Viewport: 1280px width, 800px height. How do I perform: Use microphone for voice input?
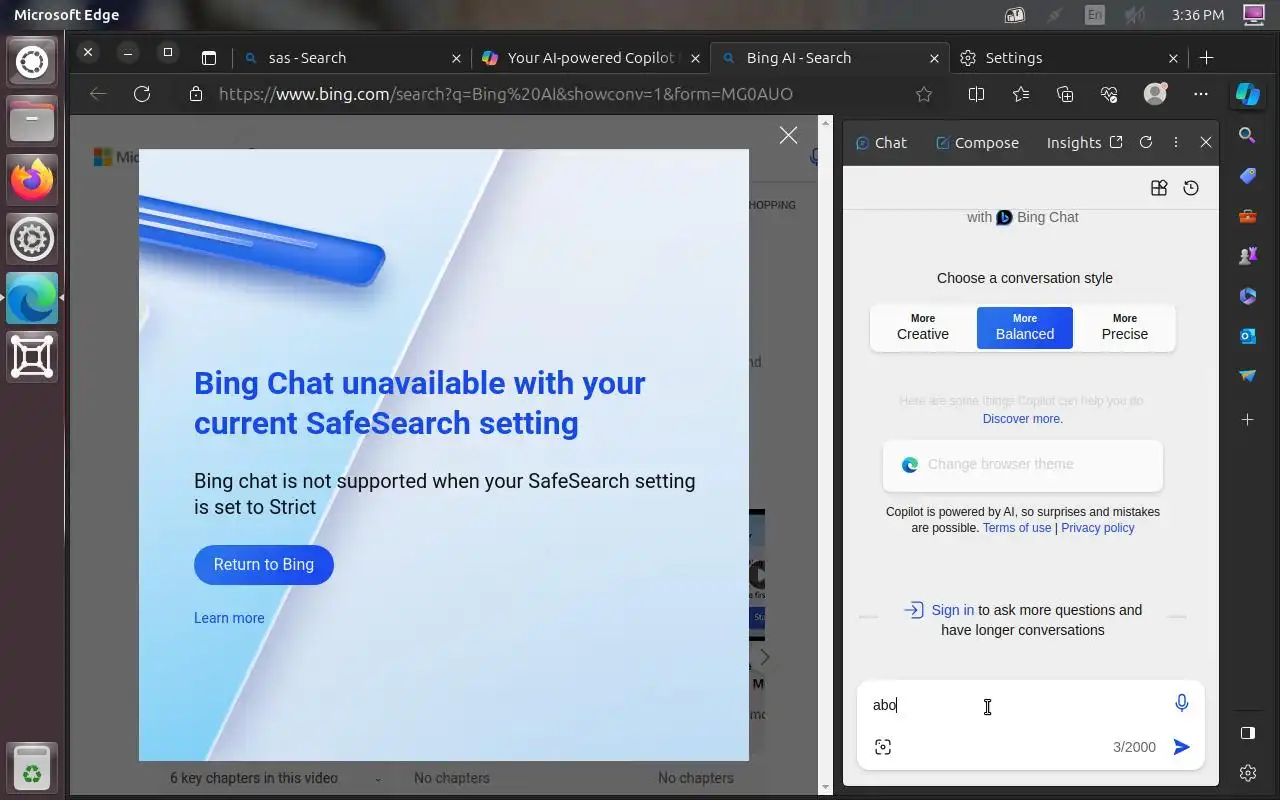point(1182,704)
